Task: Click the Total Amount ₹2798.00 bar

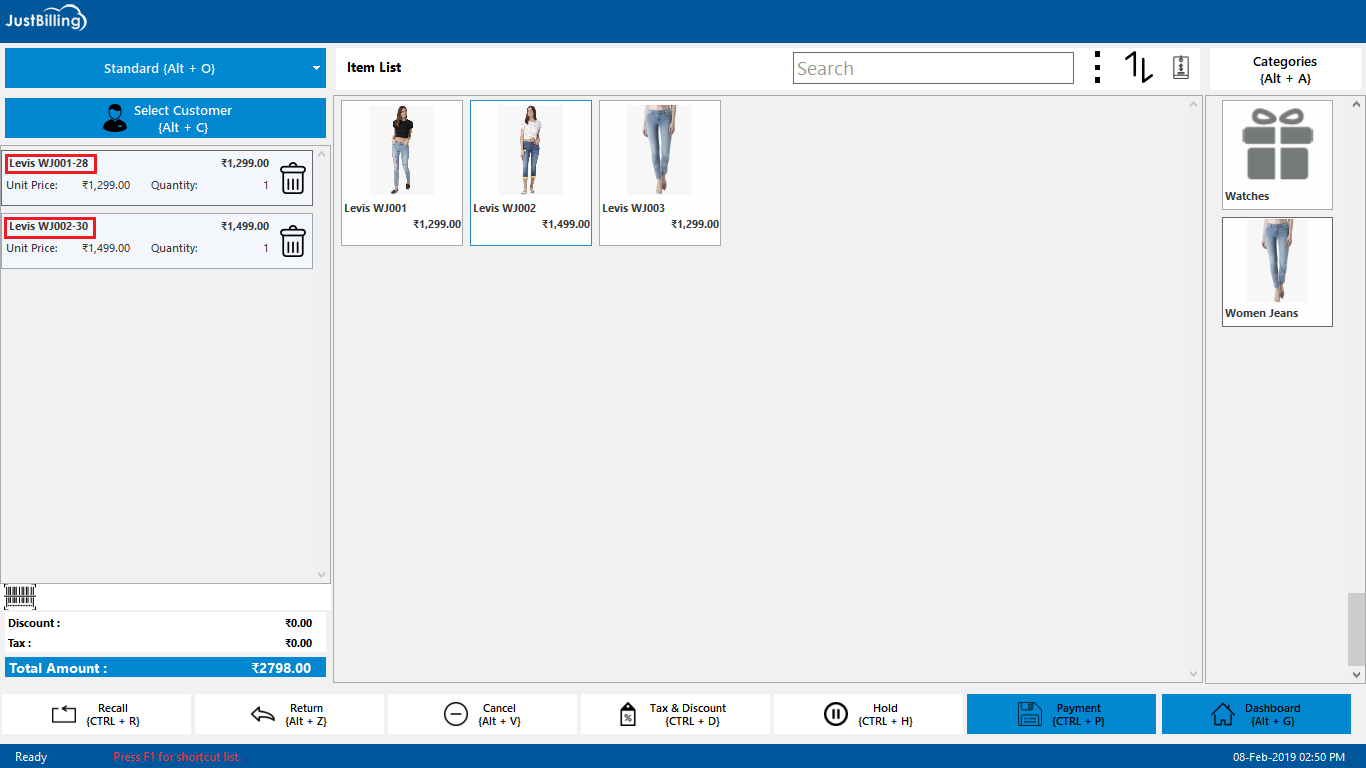Action: [x=165, y=668]
